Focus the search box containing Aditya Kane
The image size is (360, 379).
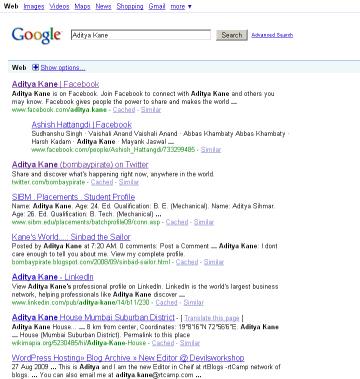coord(141,35)
